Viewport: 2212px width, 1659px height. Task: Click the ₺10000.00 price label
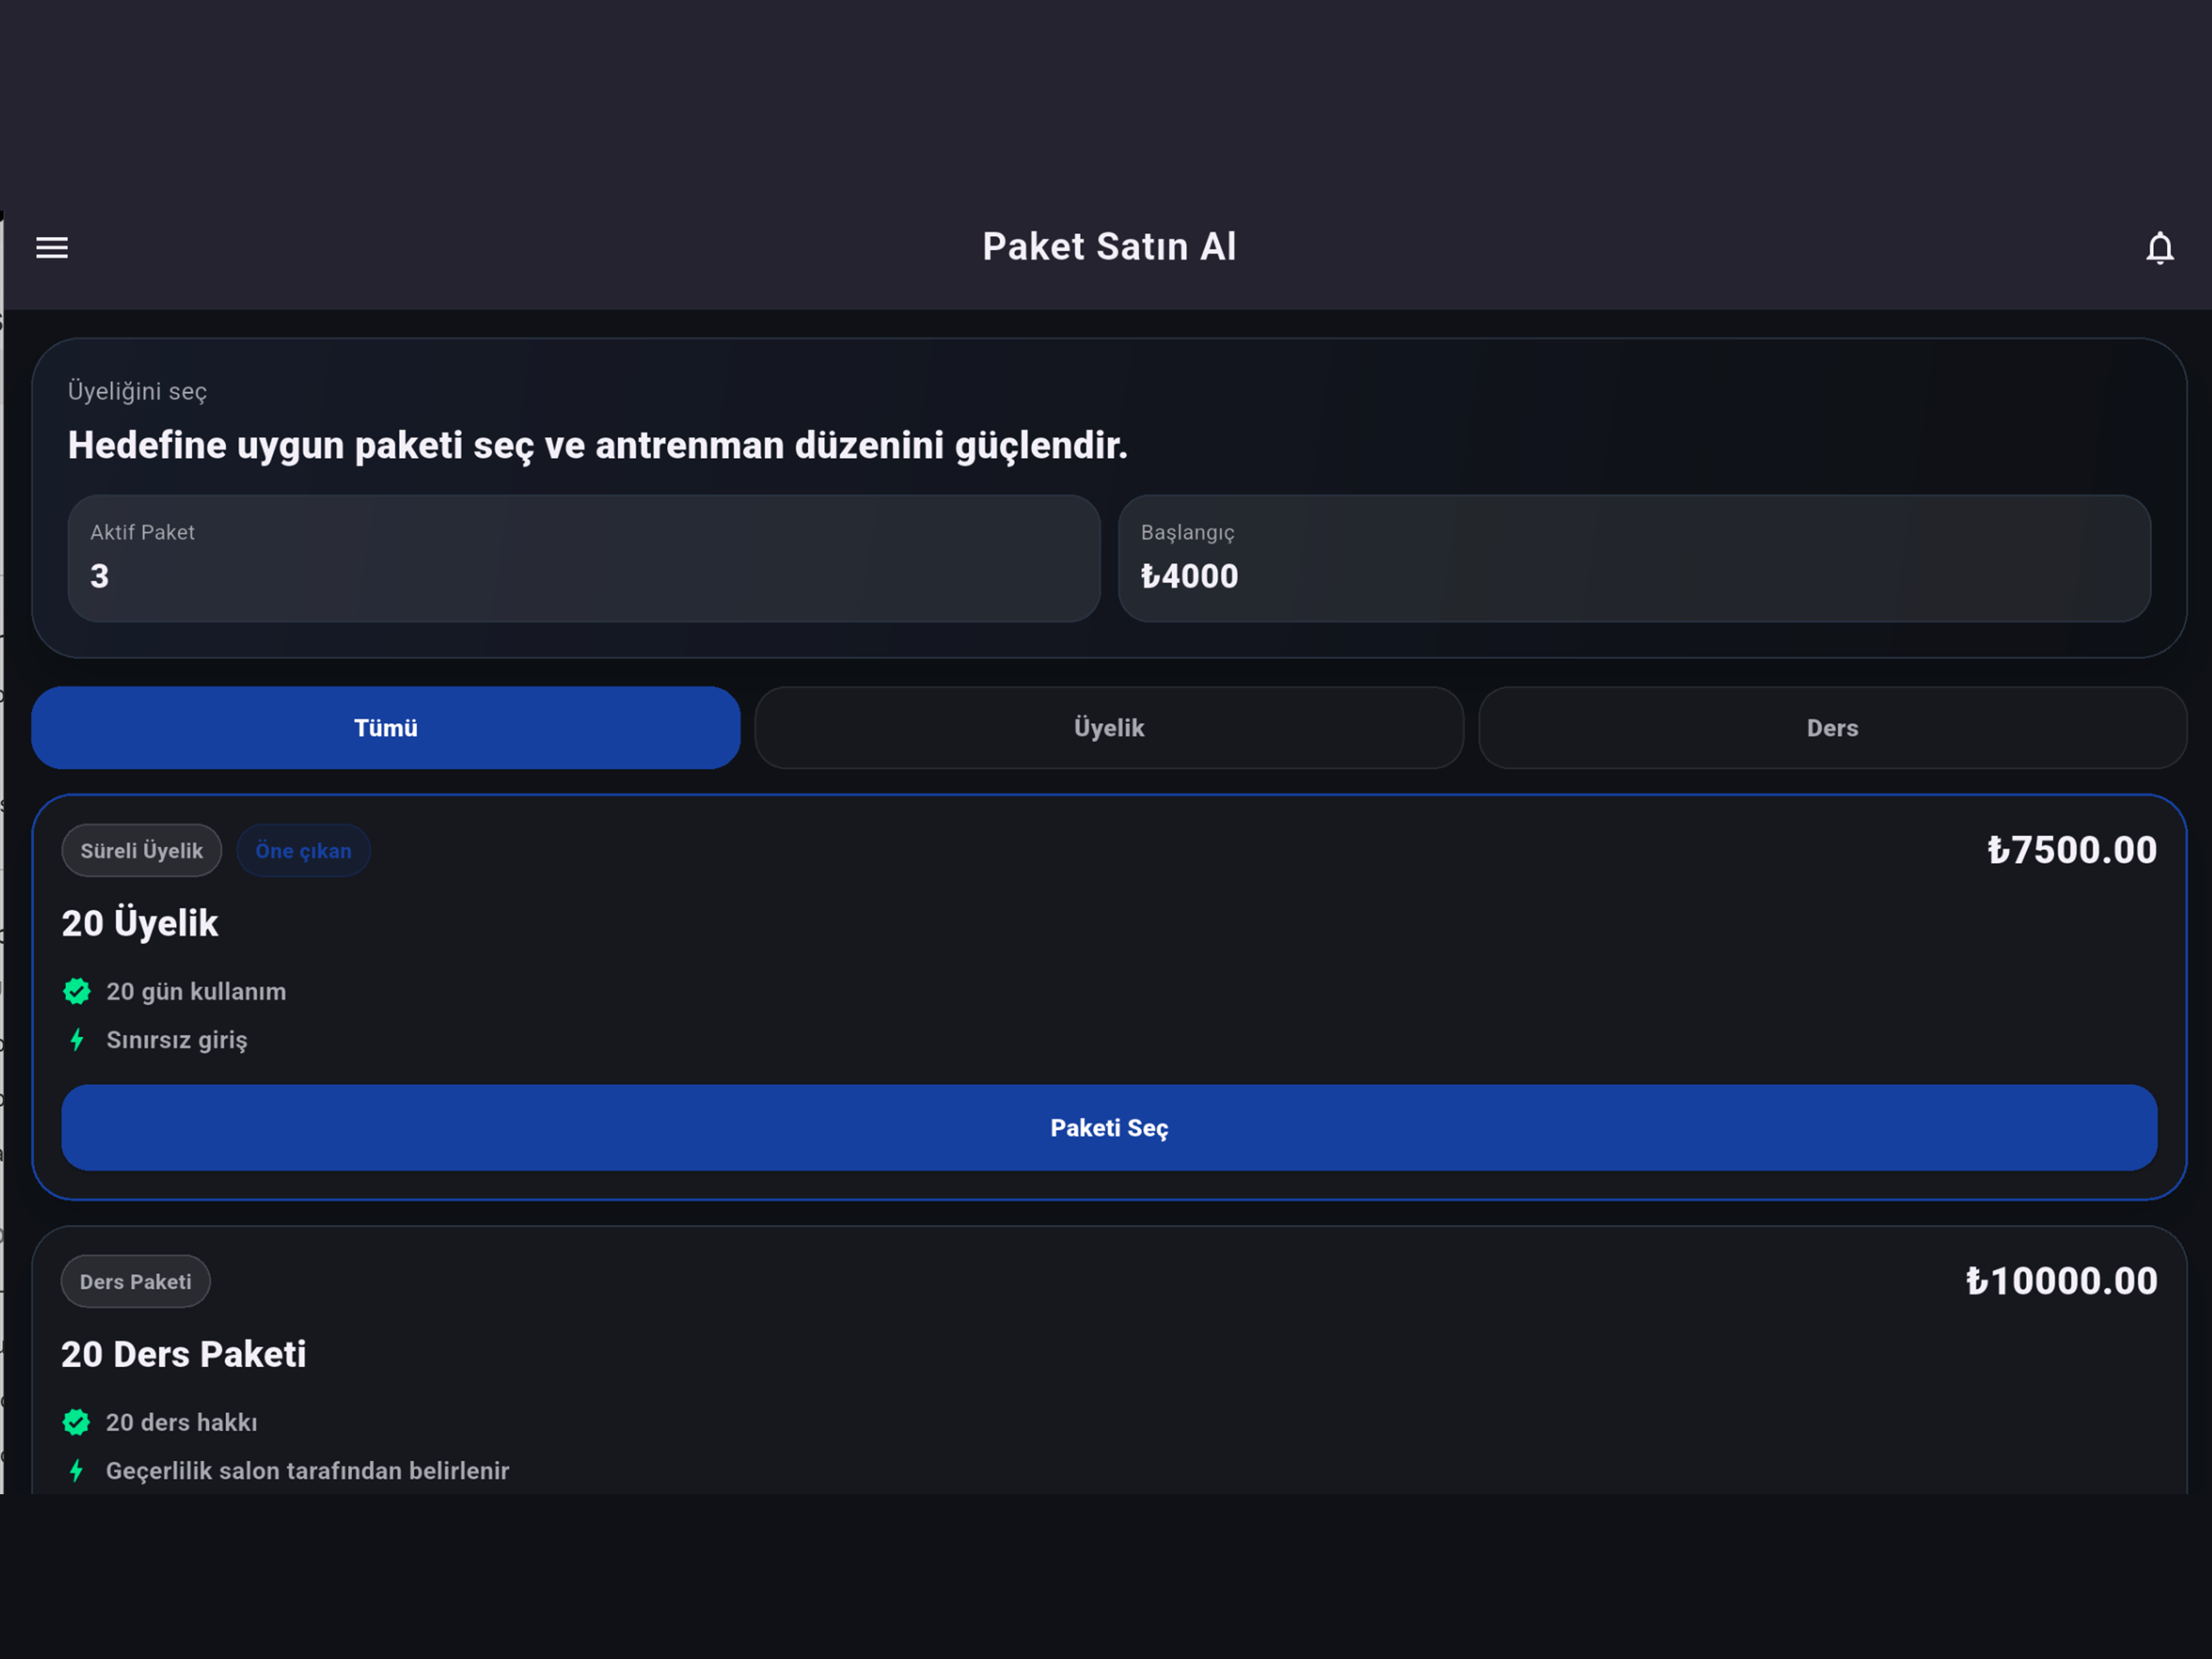pyautogui.click(x=2061, y=1281)
